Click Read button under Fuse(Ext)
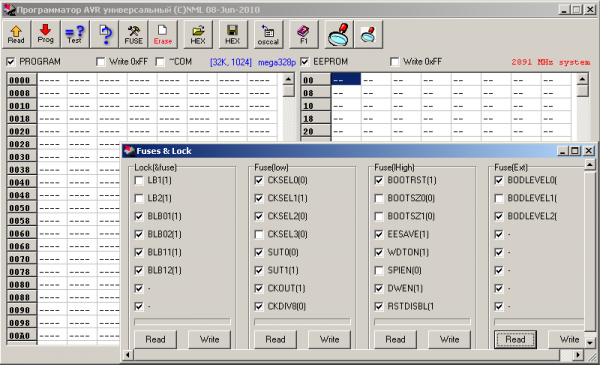This screenshot has width=600, height=365. click(515, 339)
